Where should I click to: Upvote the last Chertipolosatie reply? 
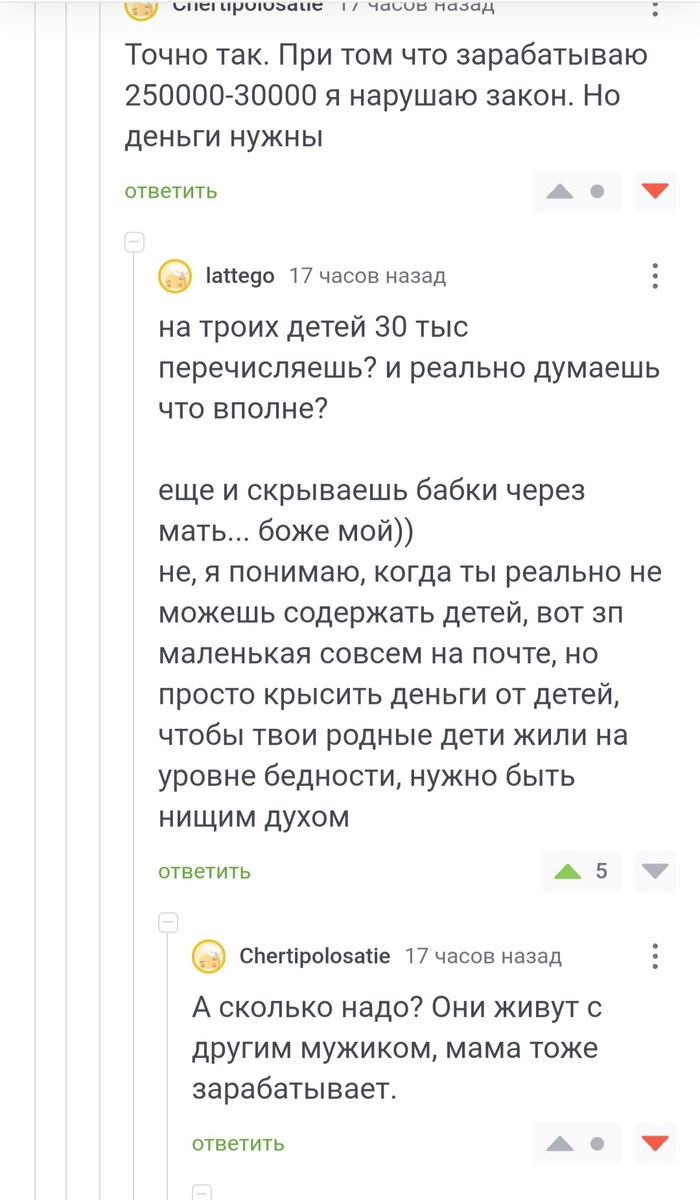559,1143
